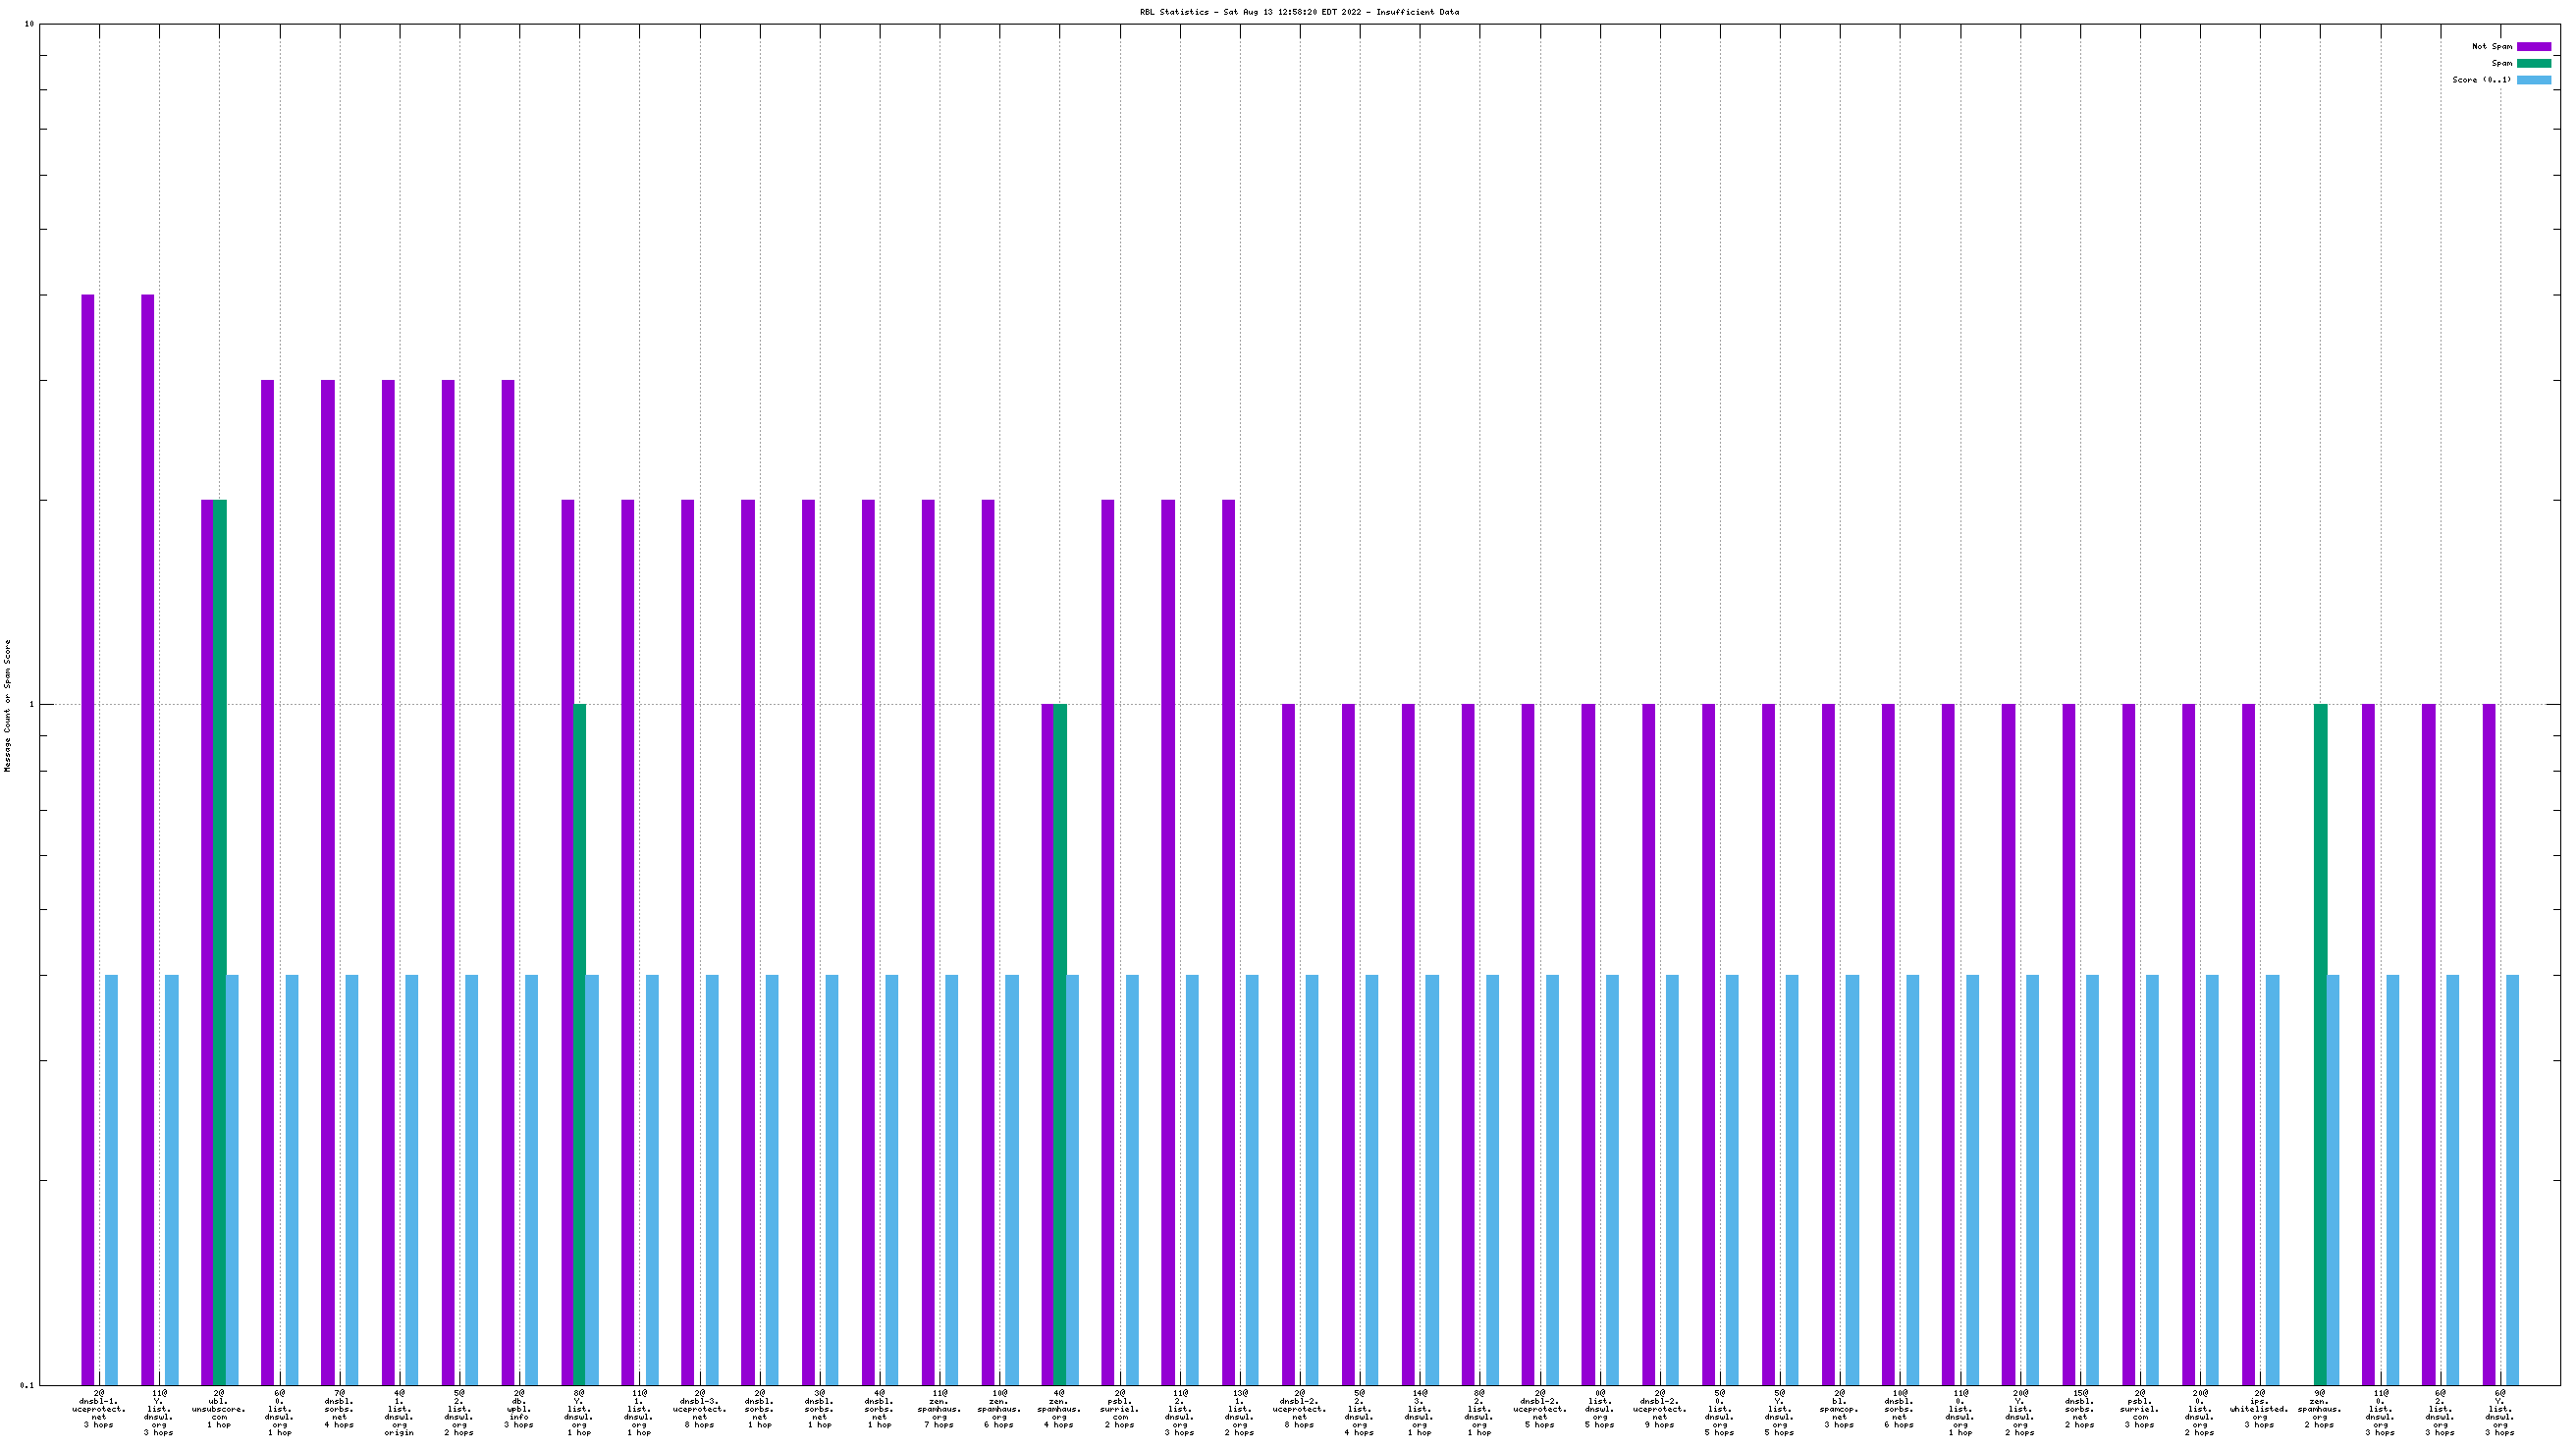Click the green Spam legend swatch
The width and height of the screenshot is (2576, 1449).
point(2533,63)
